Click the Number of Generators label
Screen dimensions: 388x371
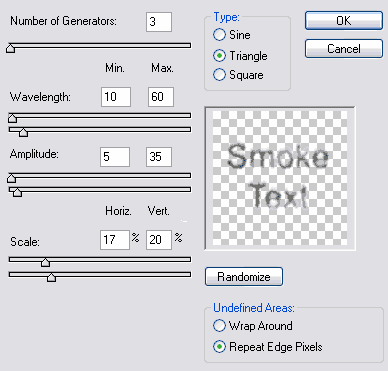[63, 21]
